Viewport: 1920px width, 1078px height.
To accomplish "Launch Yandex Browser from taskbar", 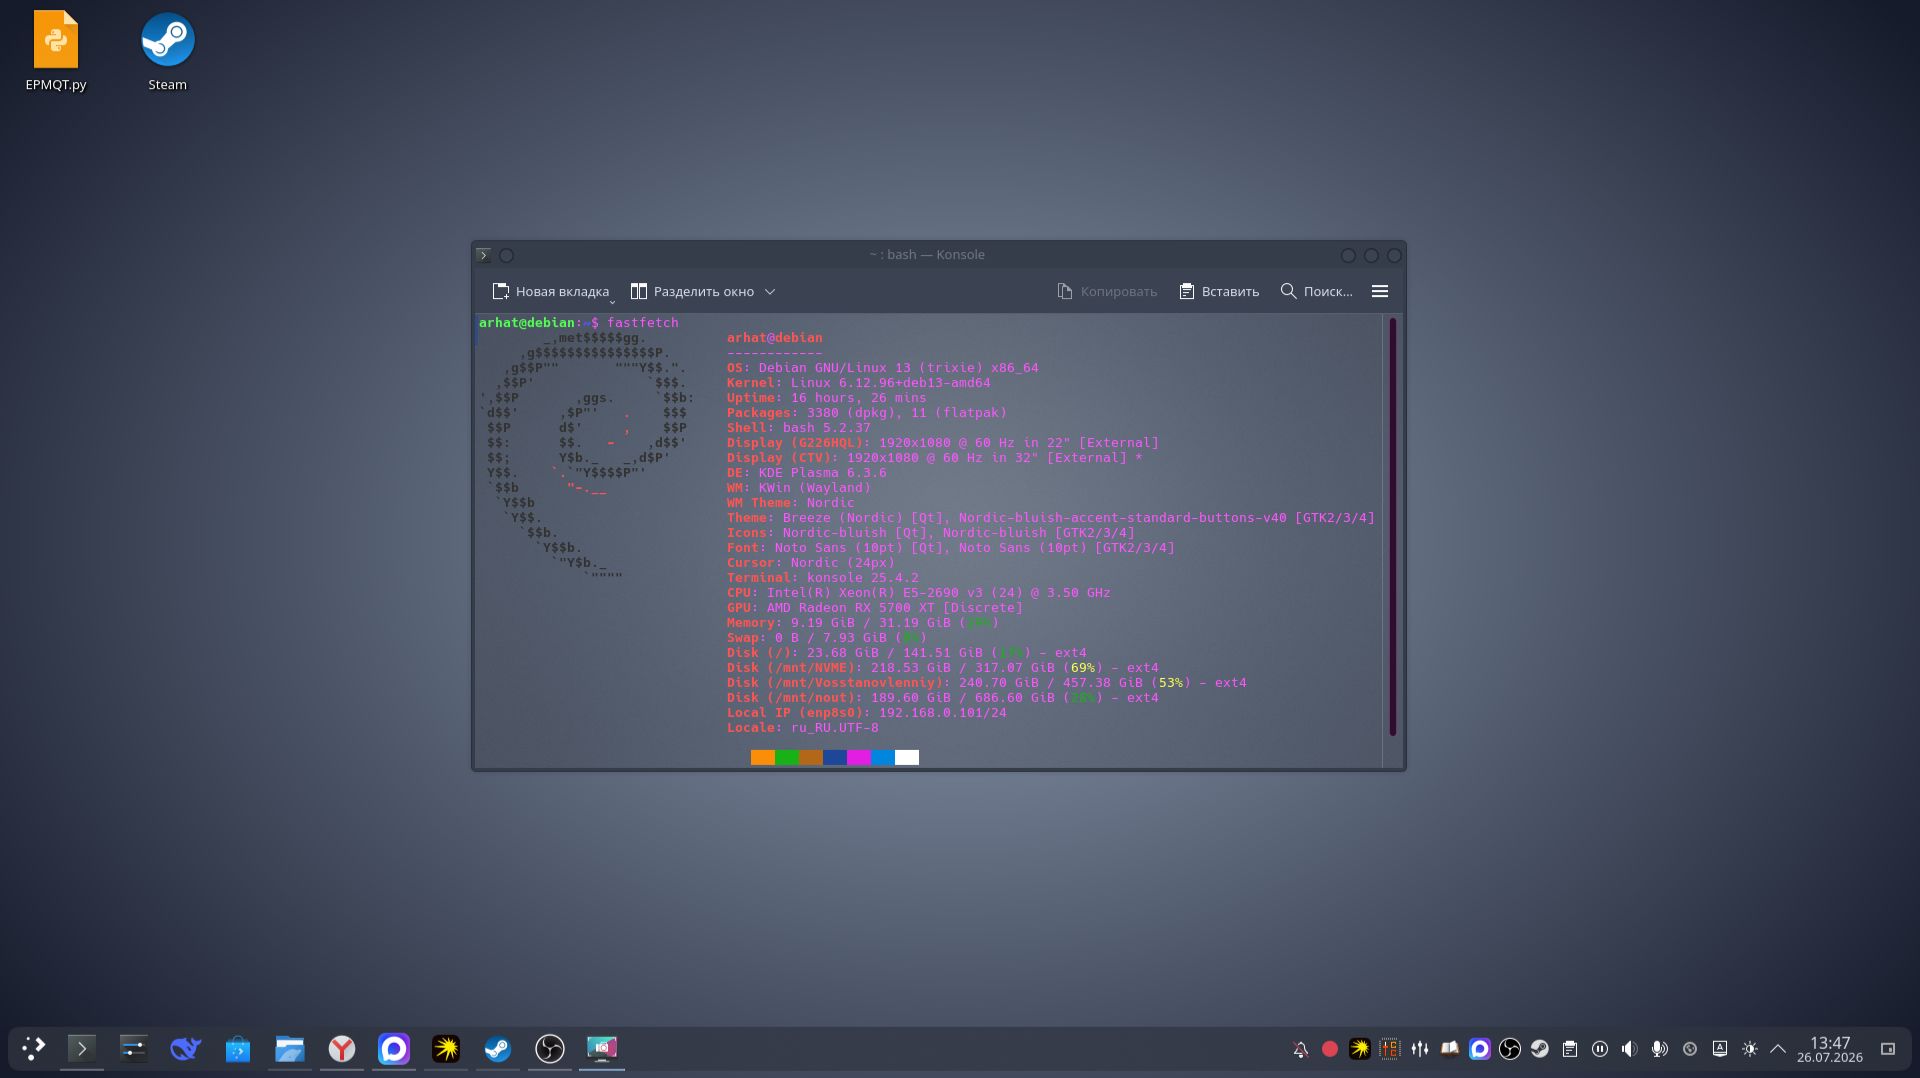I will click(342, 1048).
